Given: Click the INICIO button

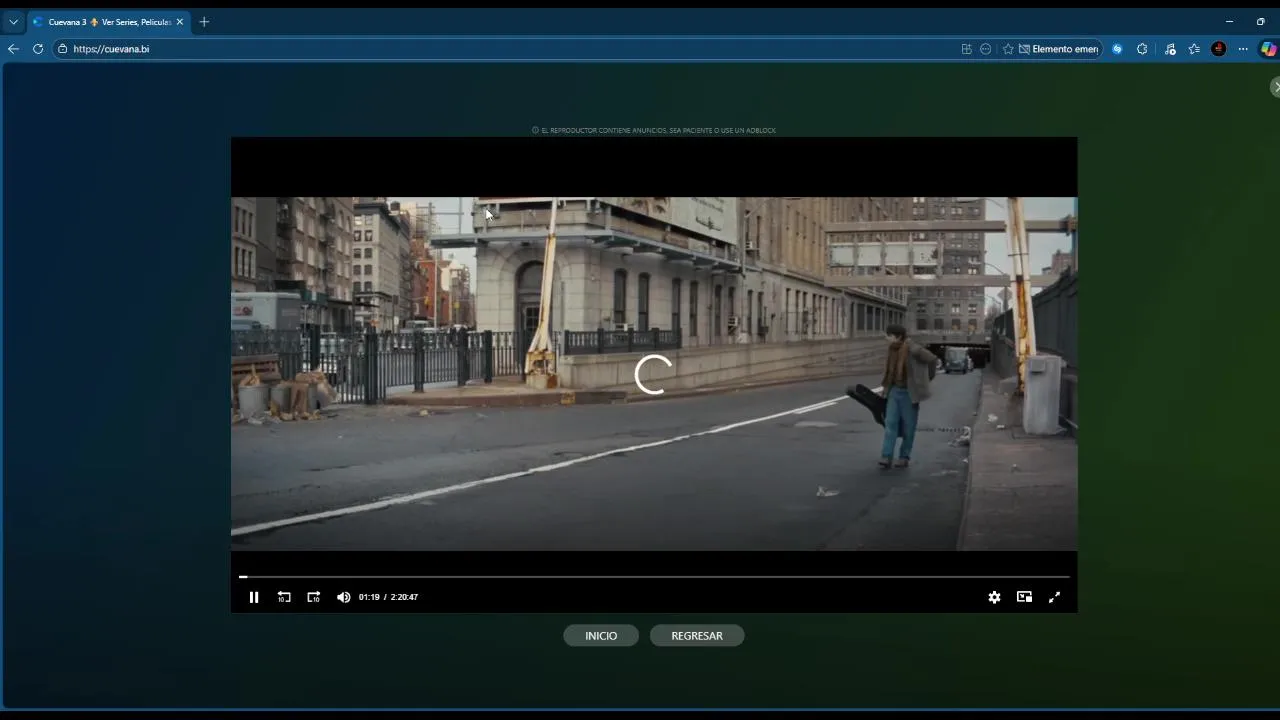Looking at the screenshot, I should click(x=601, y=636).
